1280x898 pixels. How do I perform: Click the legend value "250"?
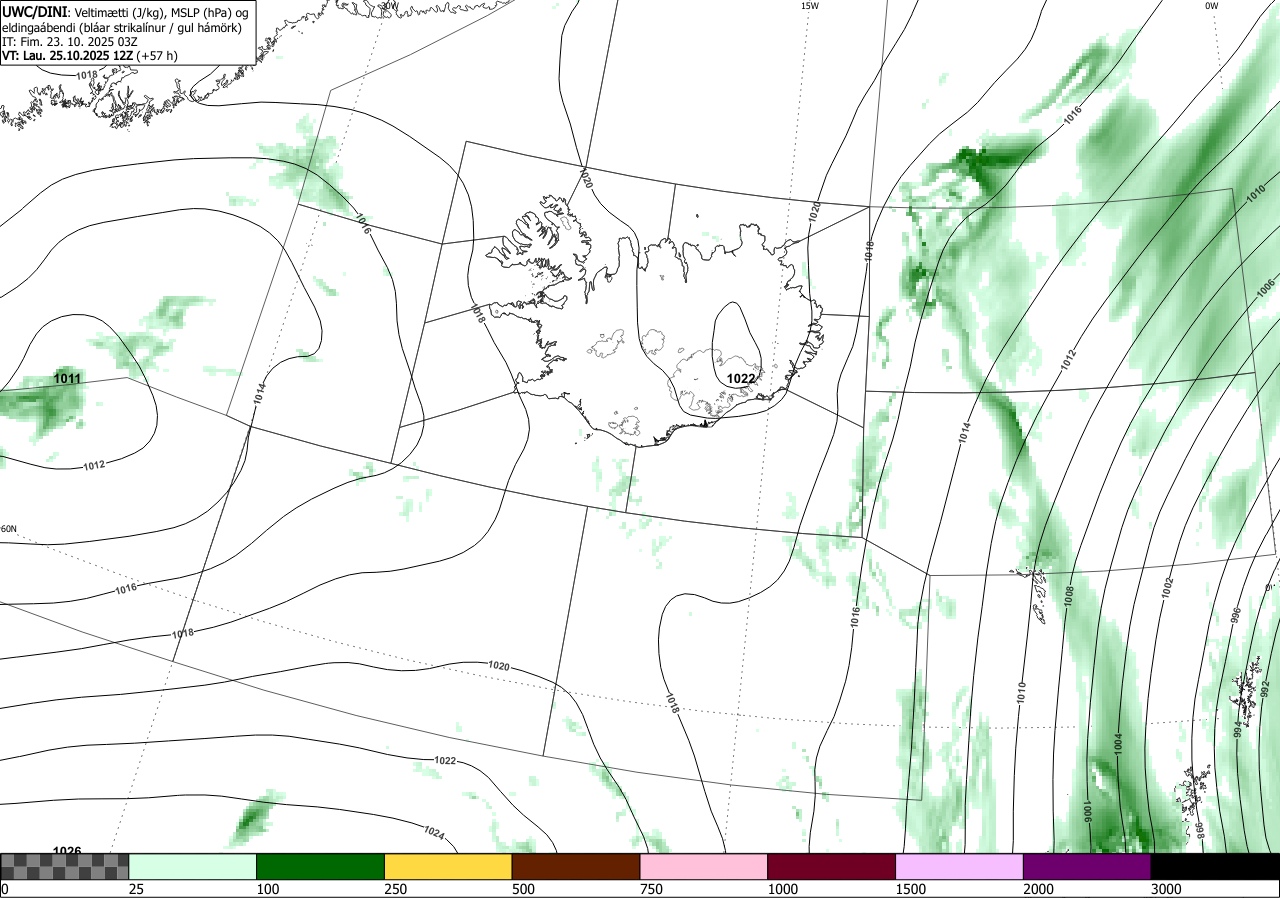[x=396, y=889]
